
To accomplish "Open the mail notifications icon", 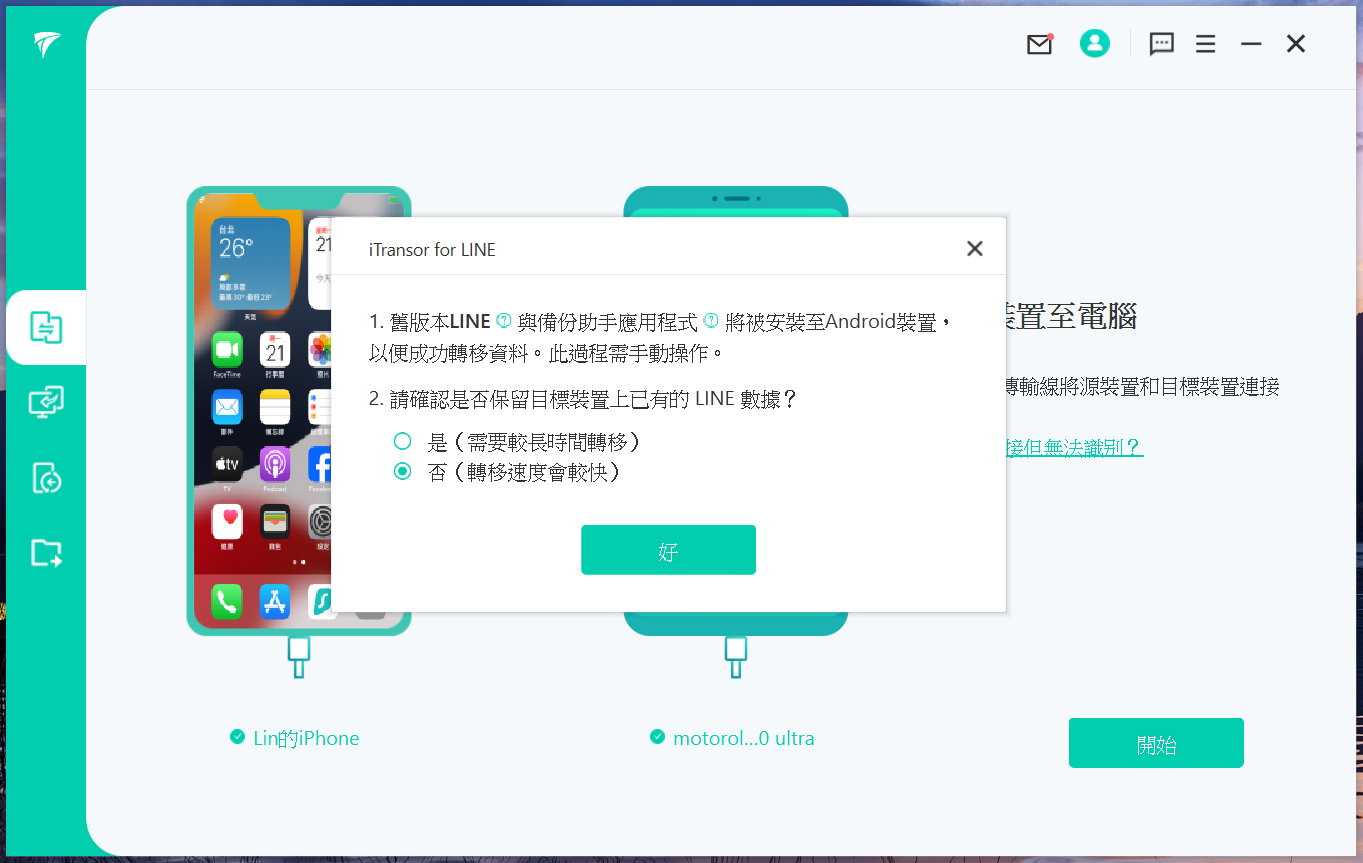I will point(1040,44).
